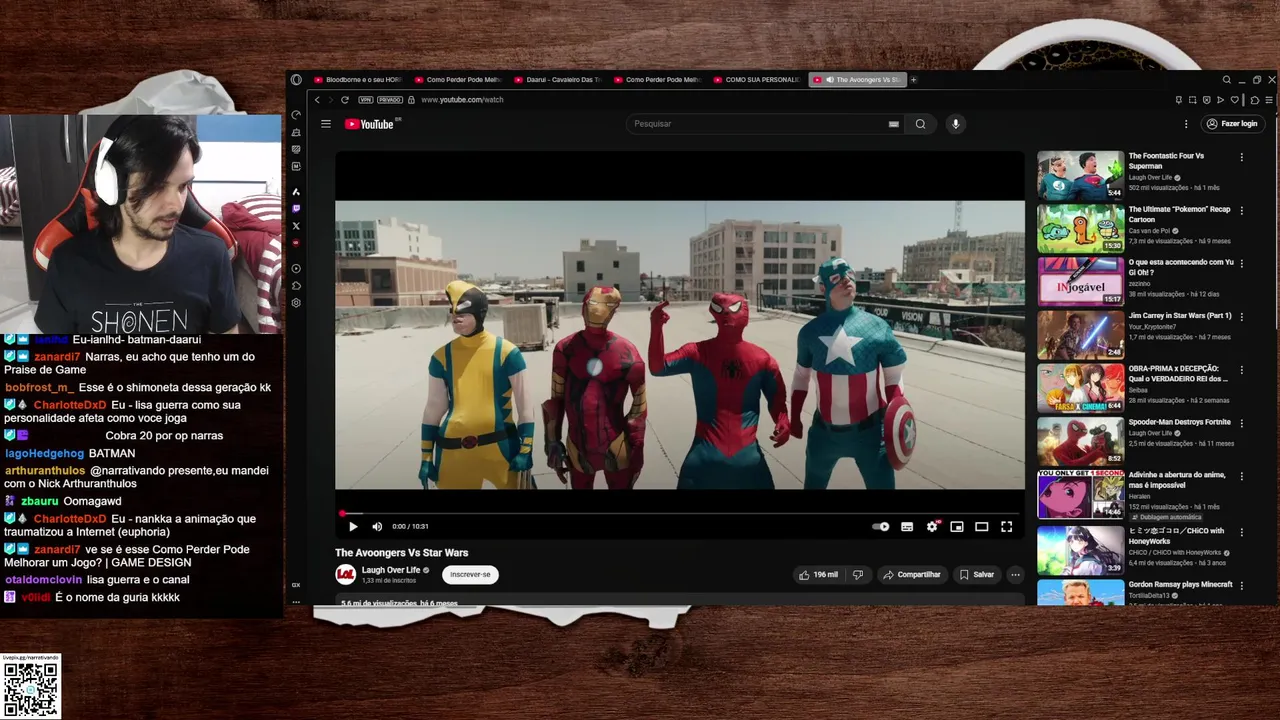Go to YouTube home via logo
This screenshot has height=720, width=1280.
point(370,124)
